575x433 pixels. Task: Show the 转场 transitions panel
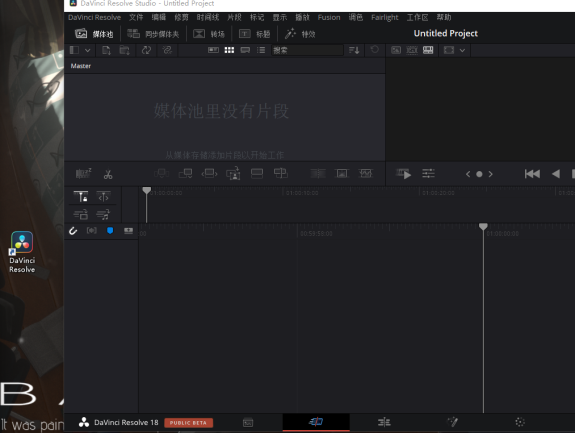point(209,34)
